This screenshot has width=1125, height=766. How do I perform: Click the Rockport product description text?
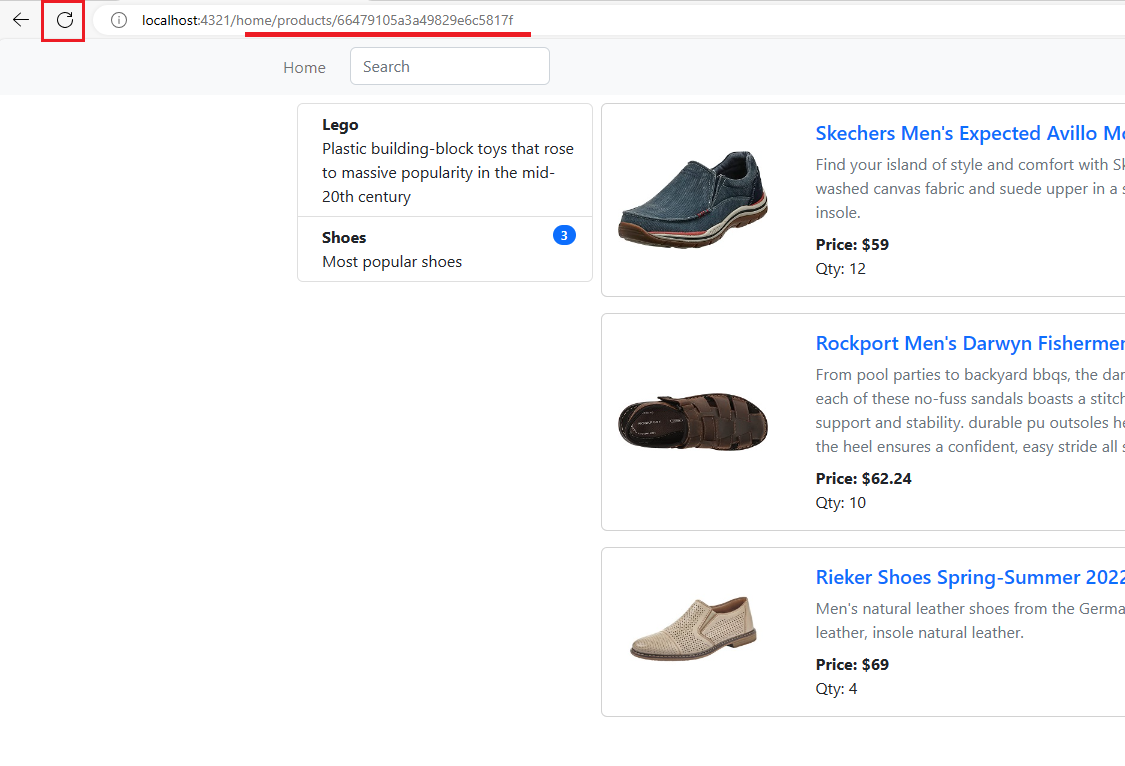pyautogui.click(x=970, y=410)
